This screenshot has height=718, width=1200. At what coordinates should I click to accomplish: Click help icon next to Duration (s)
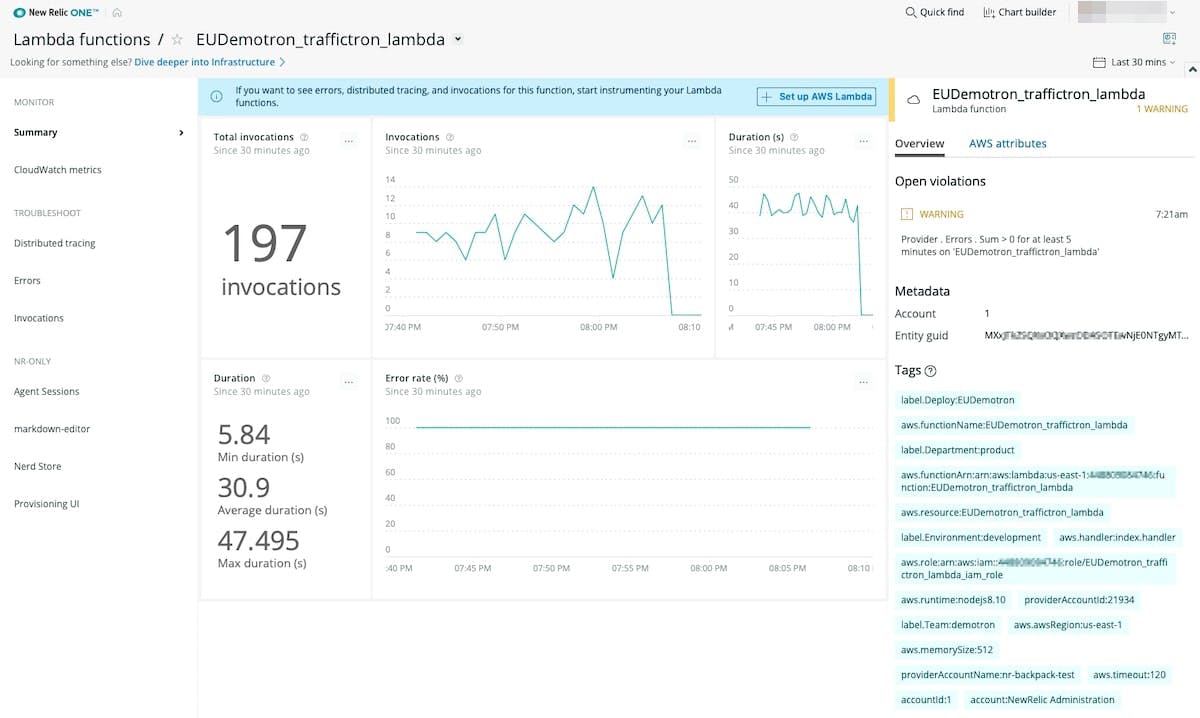pos(794,137)
